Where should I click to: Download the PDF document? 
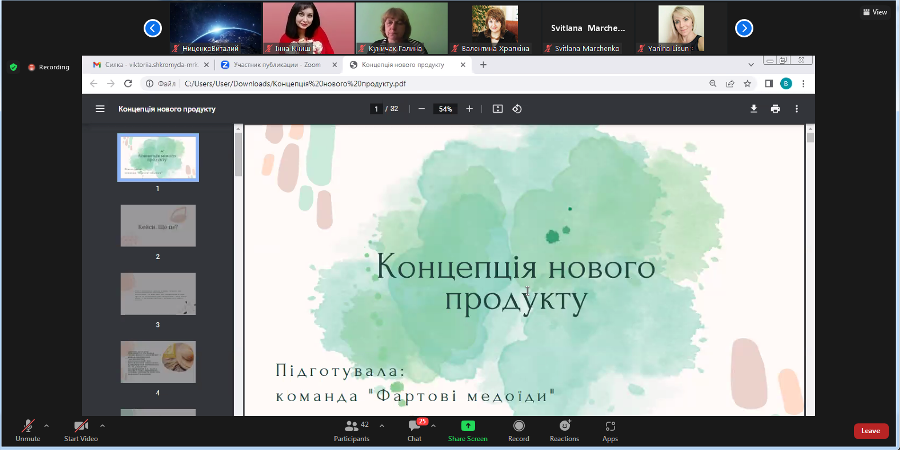(x=754, y=109)
